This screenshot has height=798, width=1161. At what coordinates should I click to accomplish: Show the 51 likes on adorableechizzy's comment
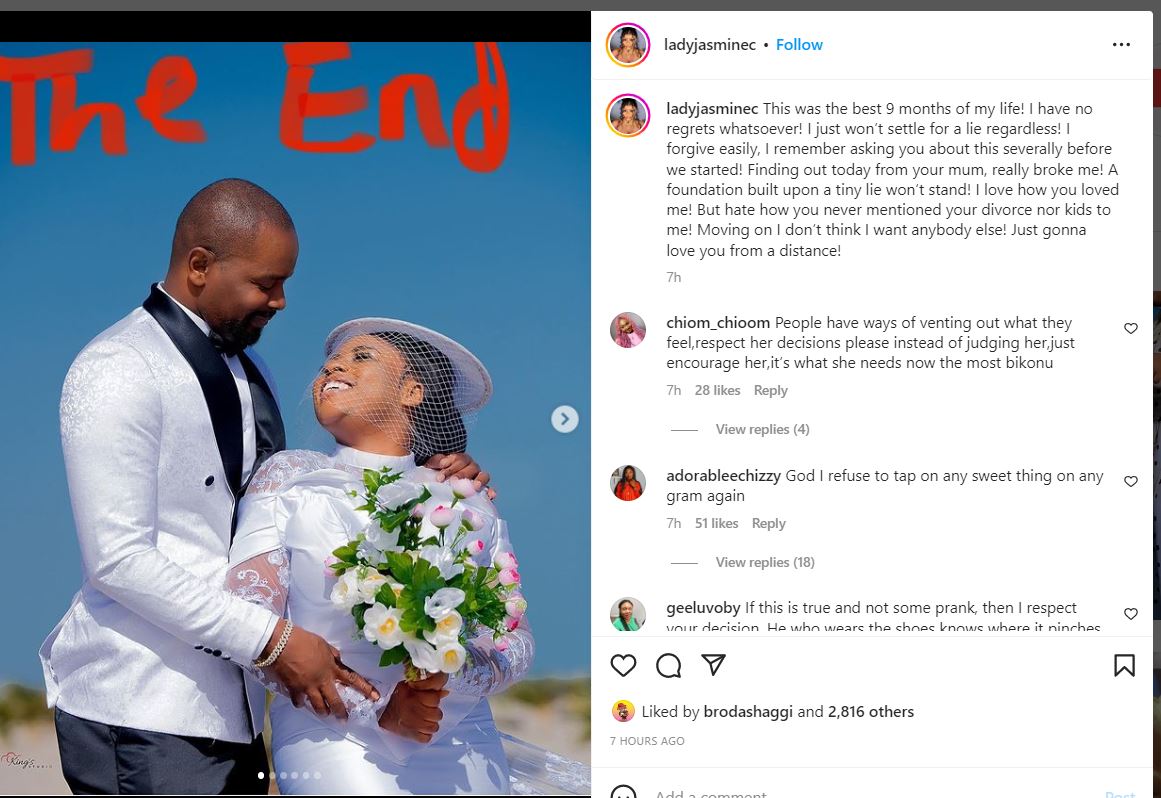(x=716, y=523)
